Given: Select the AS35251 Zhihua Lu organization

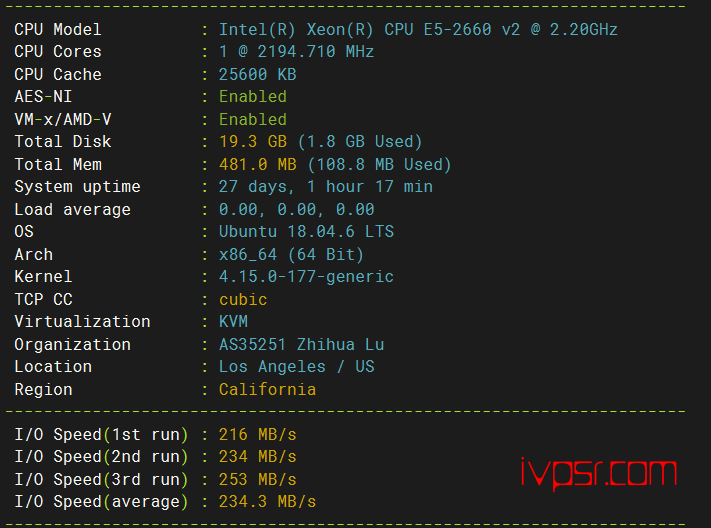Looking at the screenshot, I should (x=301, y=345).
